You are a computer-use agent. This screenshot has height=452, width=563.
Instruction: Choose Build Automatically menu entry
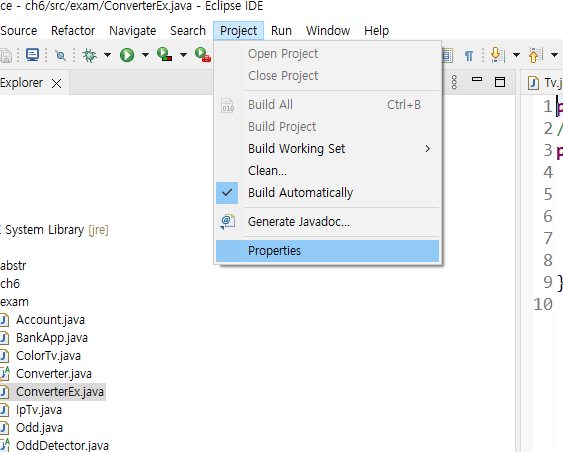tap(327, 193)
